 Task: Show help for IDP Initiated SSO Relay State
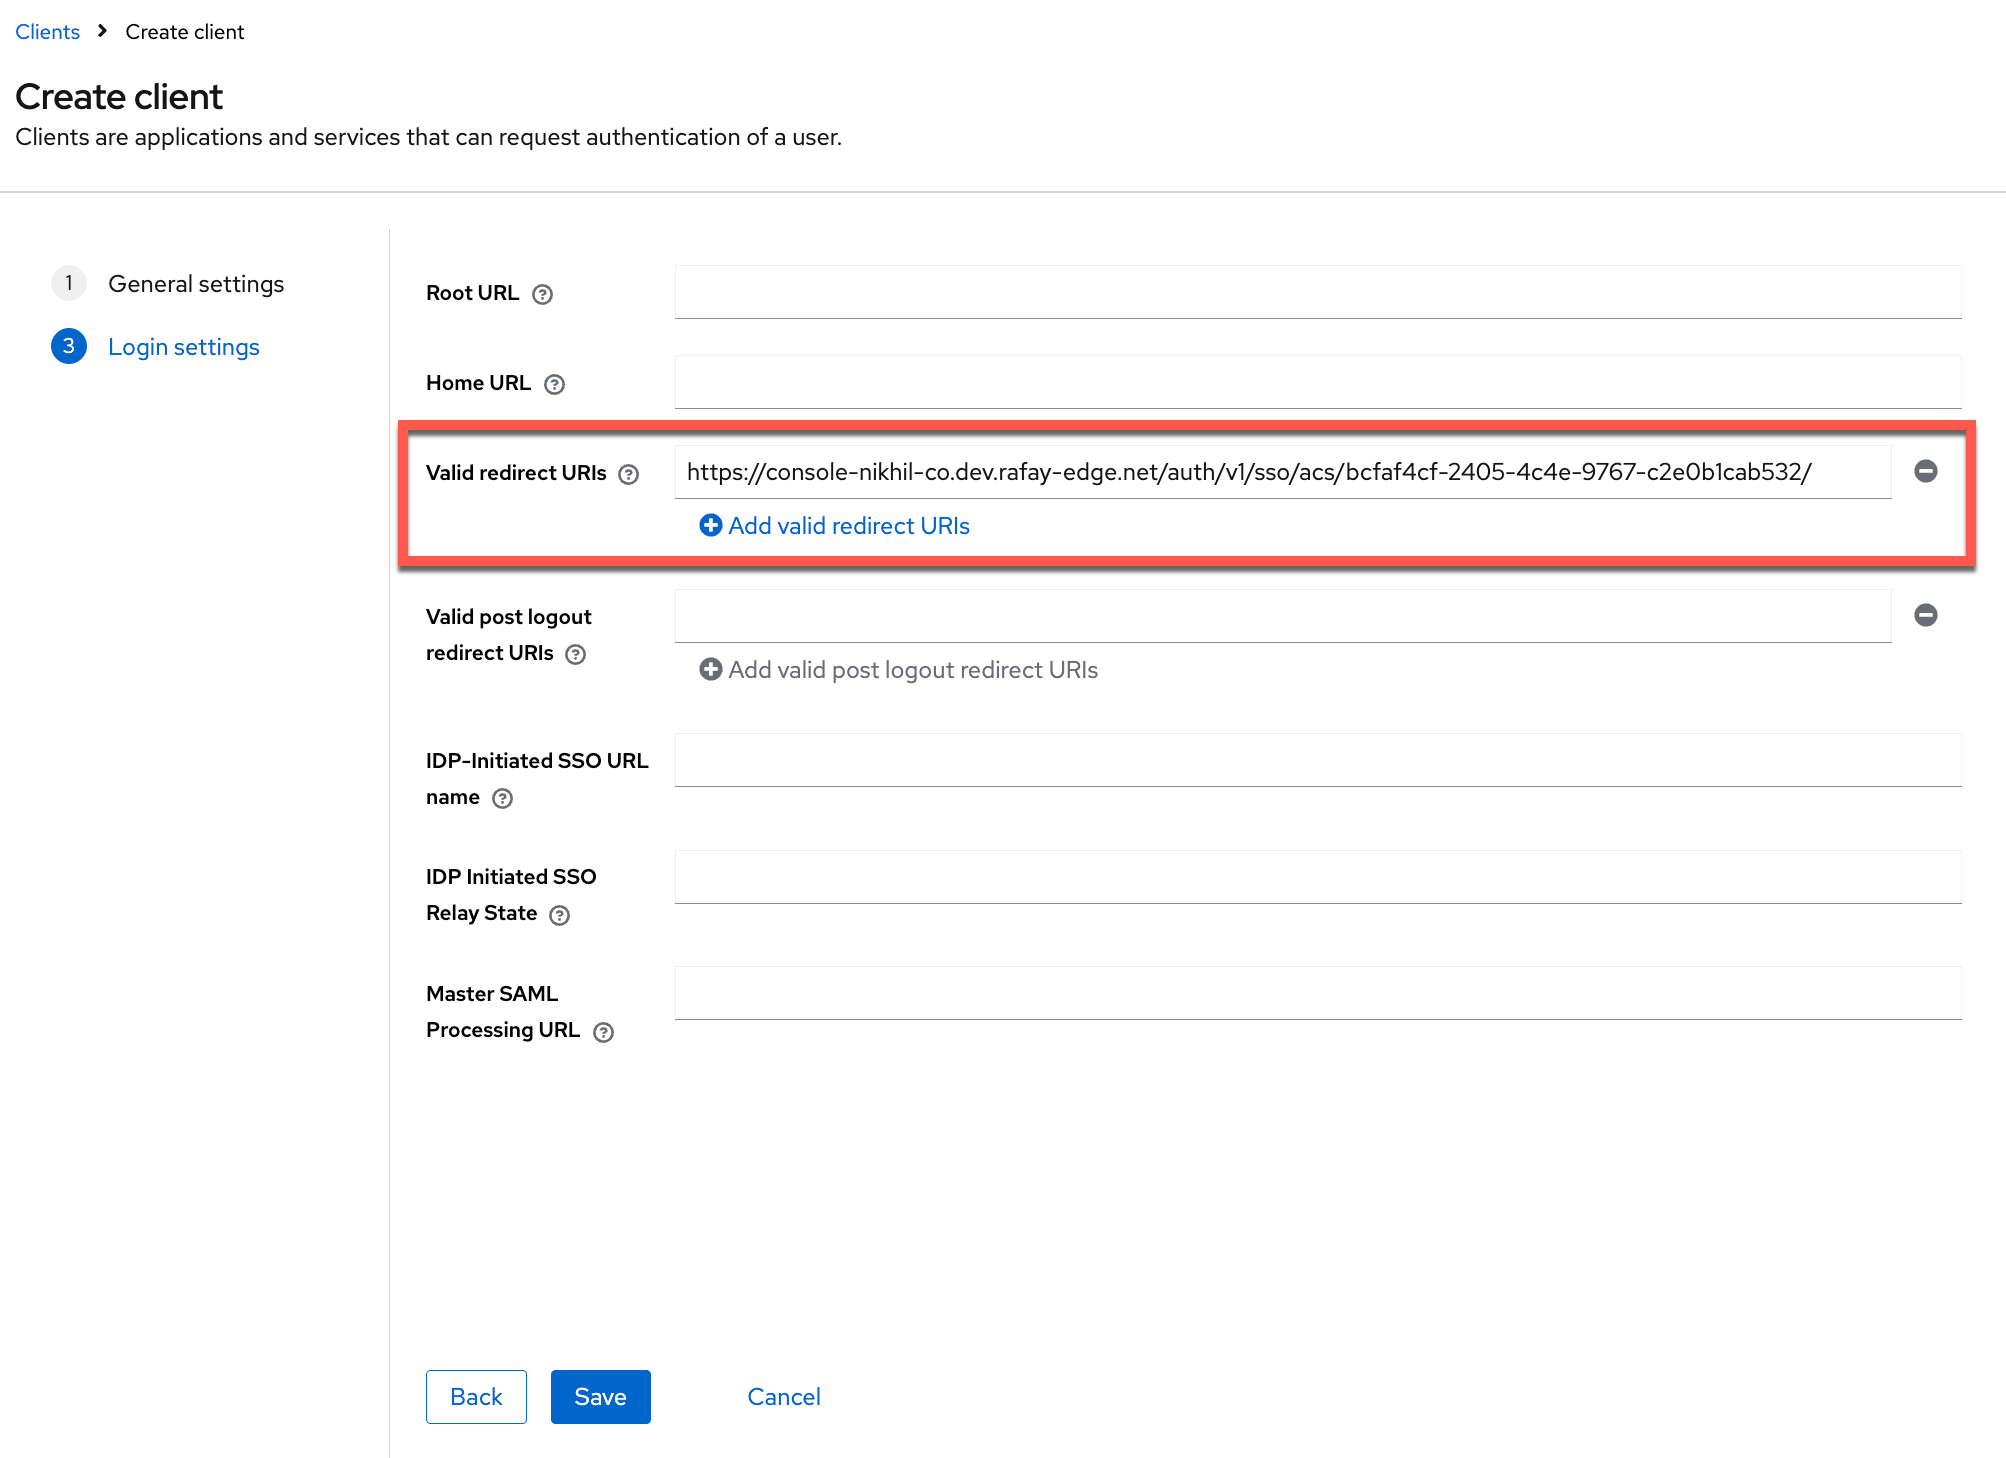[x=559, y=915]
